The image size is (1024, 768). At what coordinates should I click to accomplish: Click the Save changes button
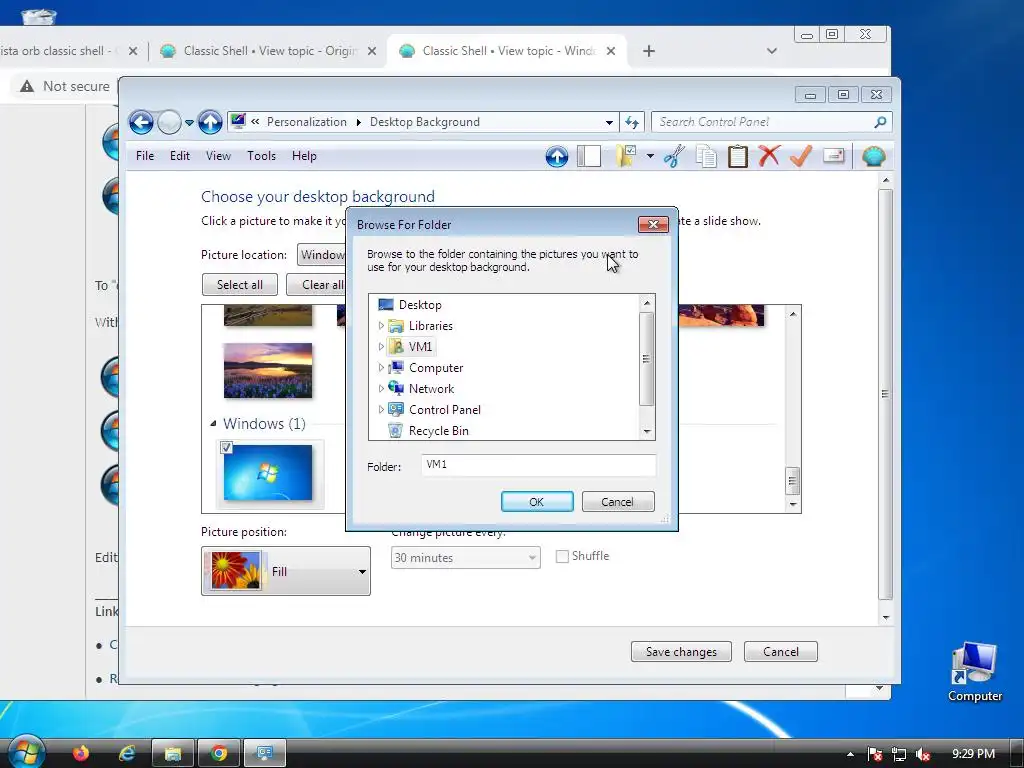click(680, 652)
